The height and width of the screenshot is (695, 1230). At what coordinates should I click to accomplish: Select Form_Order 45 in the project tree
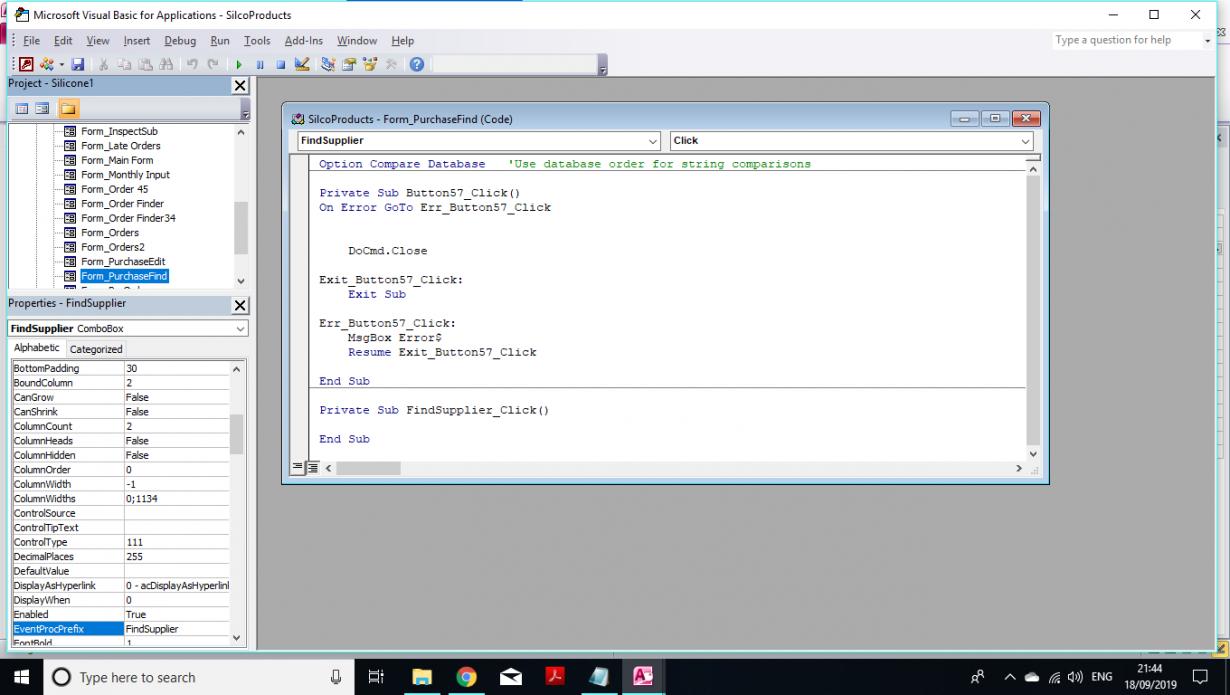(x=114, y=189)
